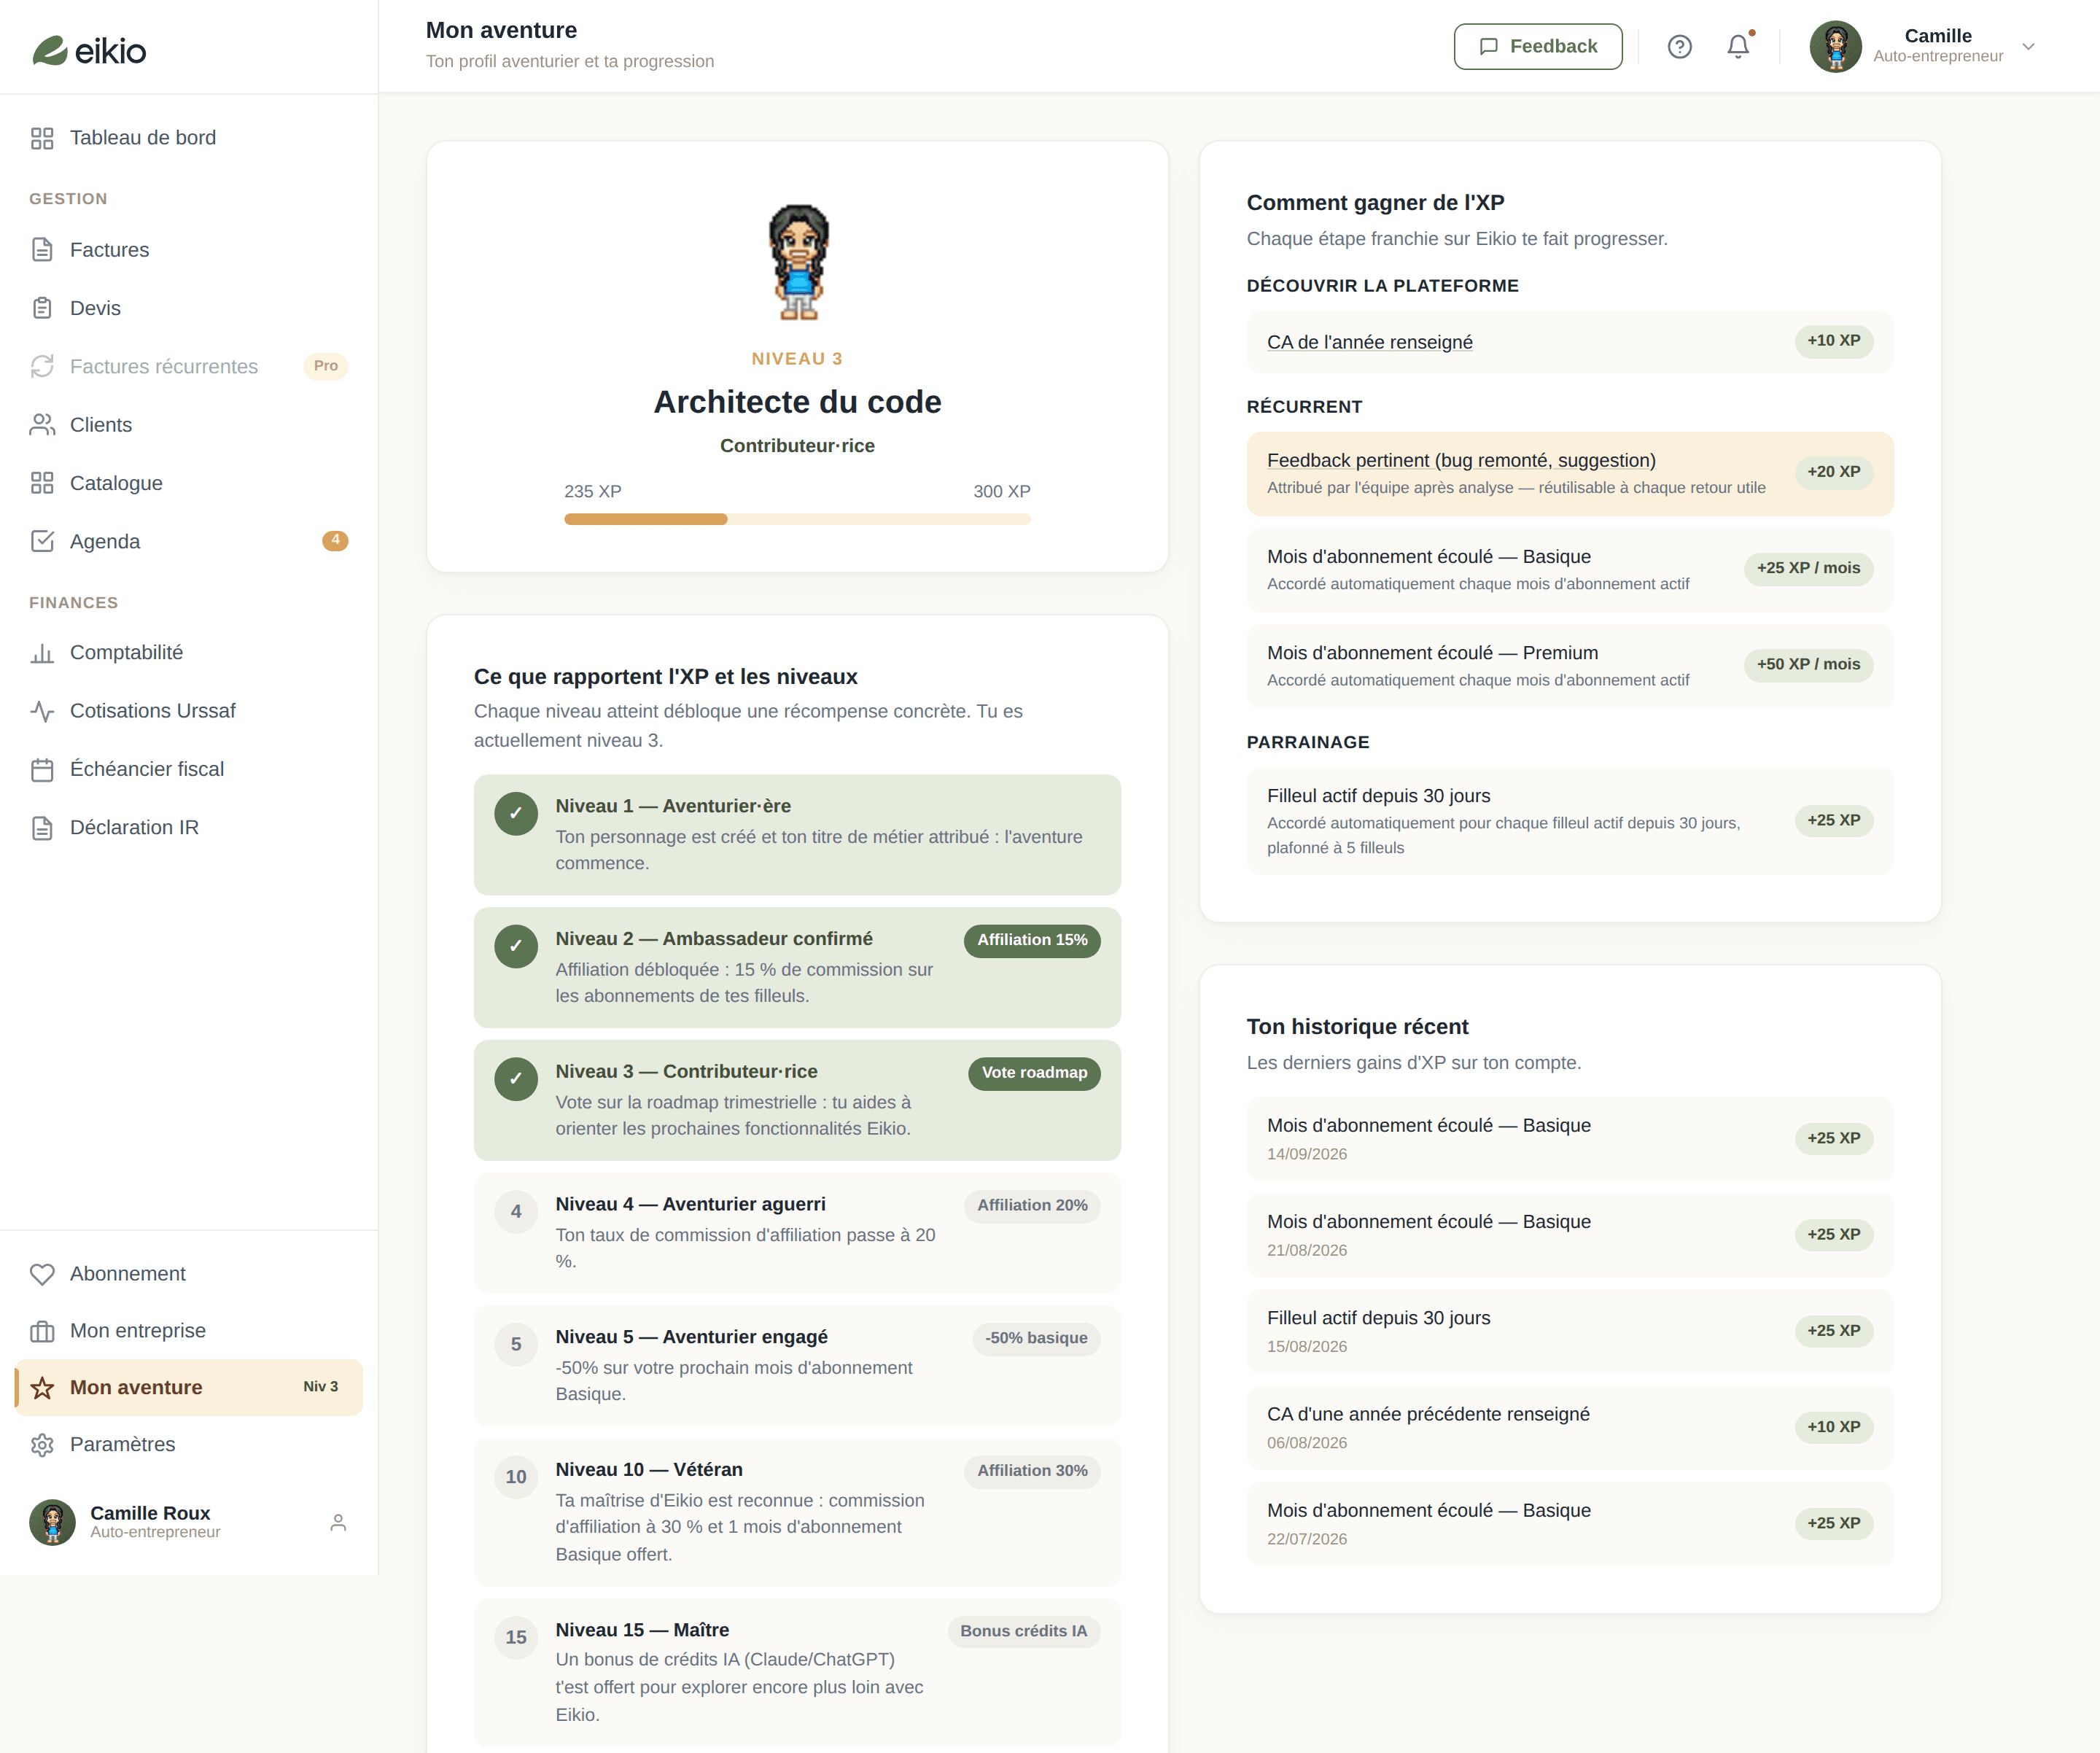
Task: Click the Clients people icon
Action: tap(42, 425)
